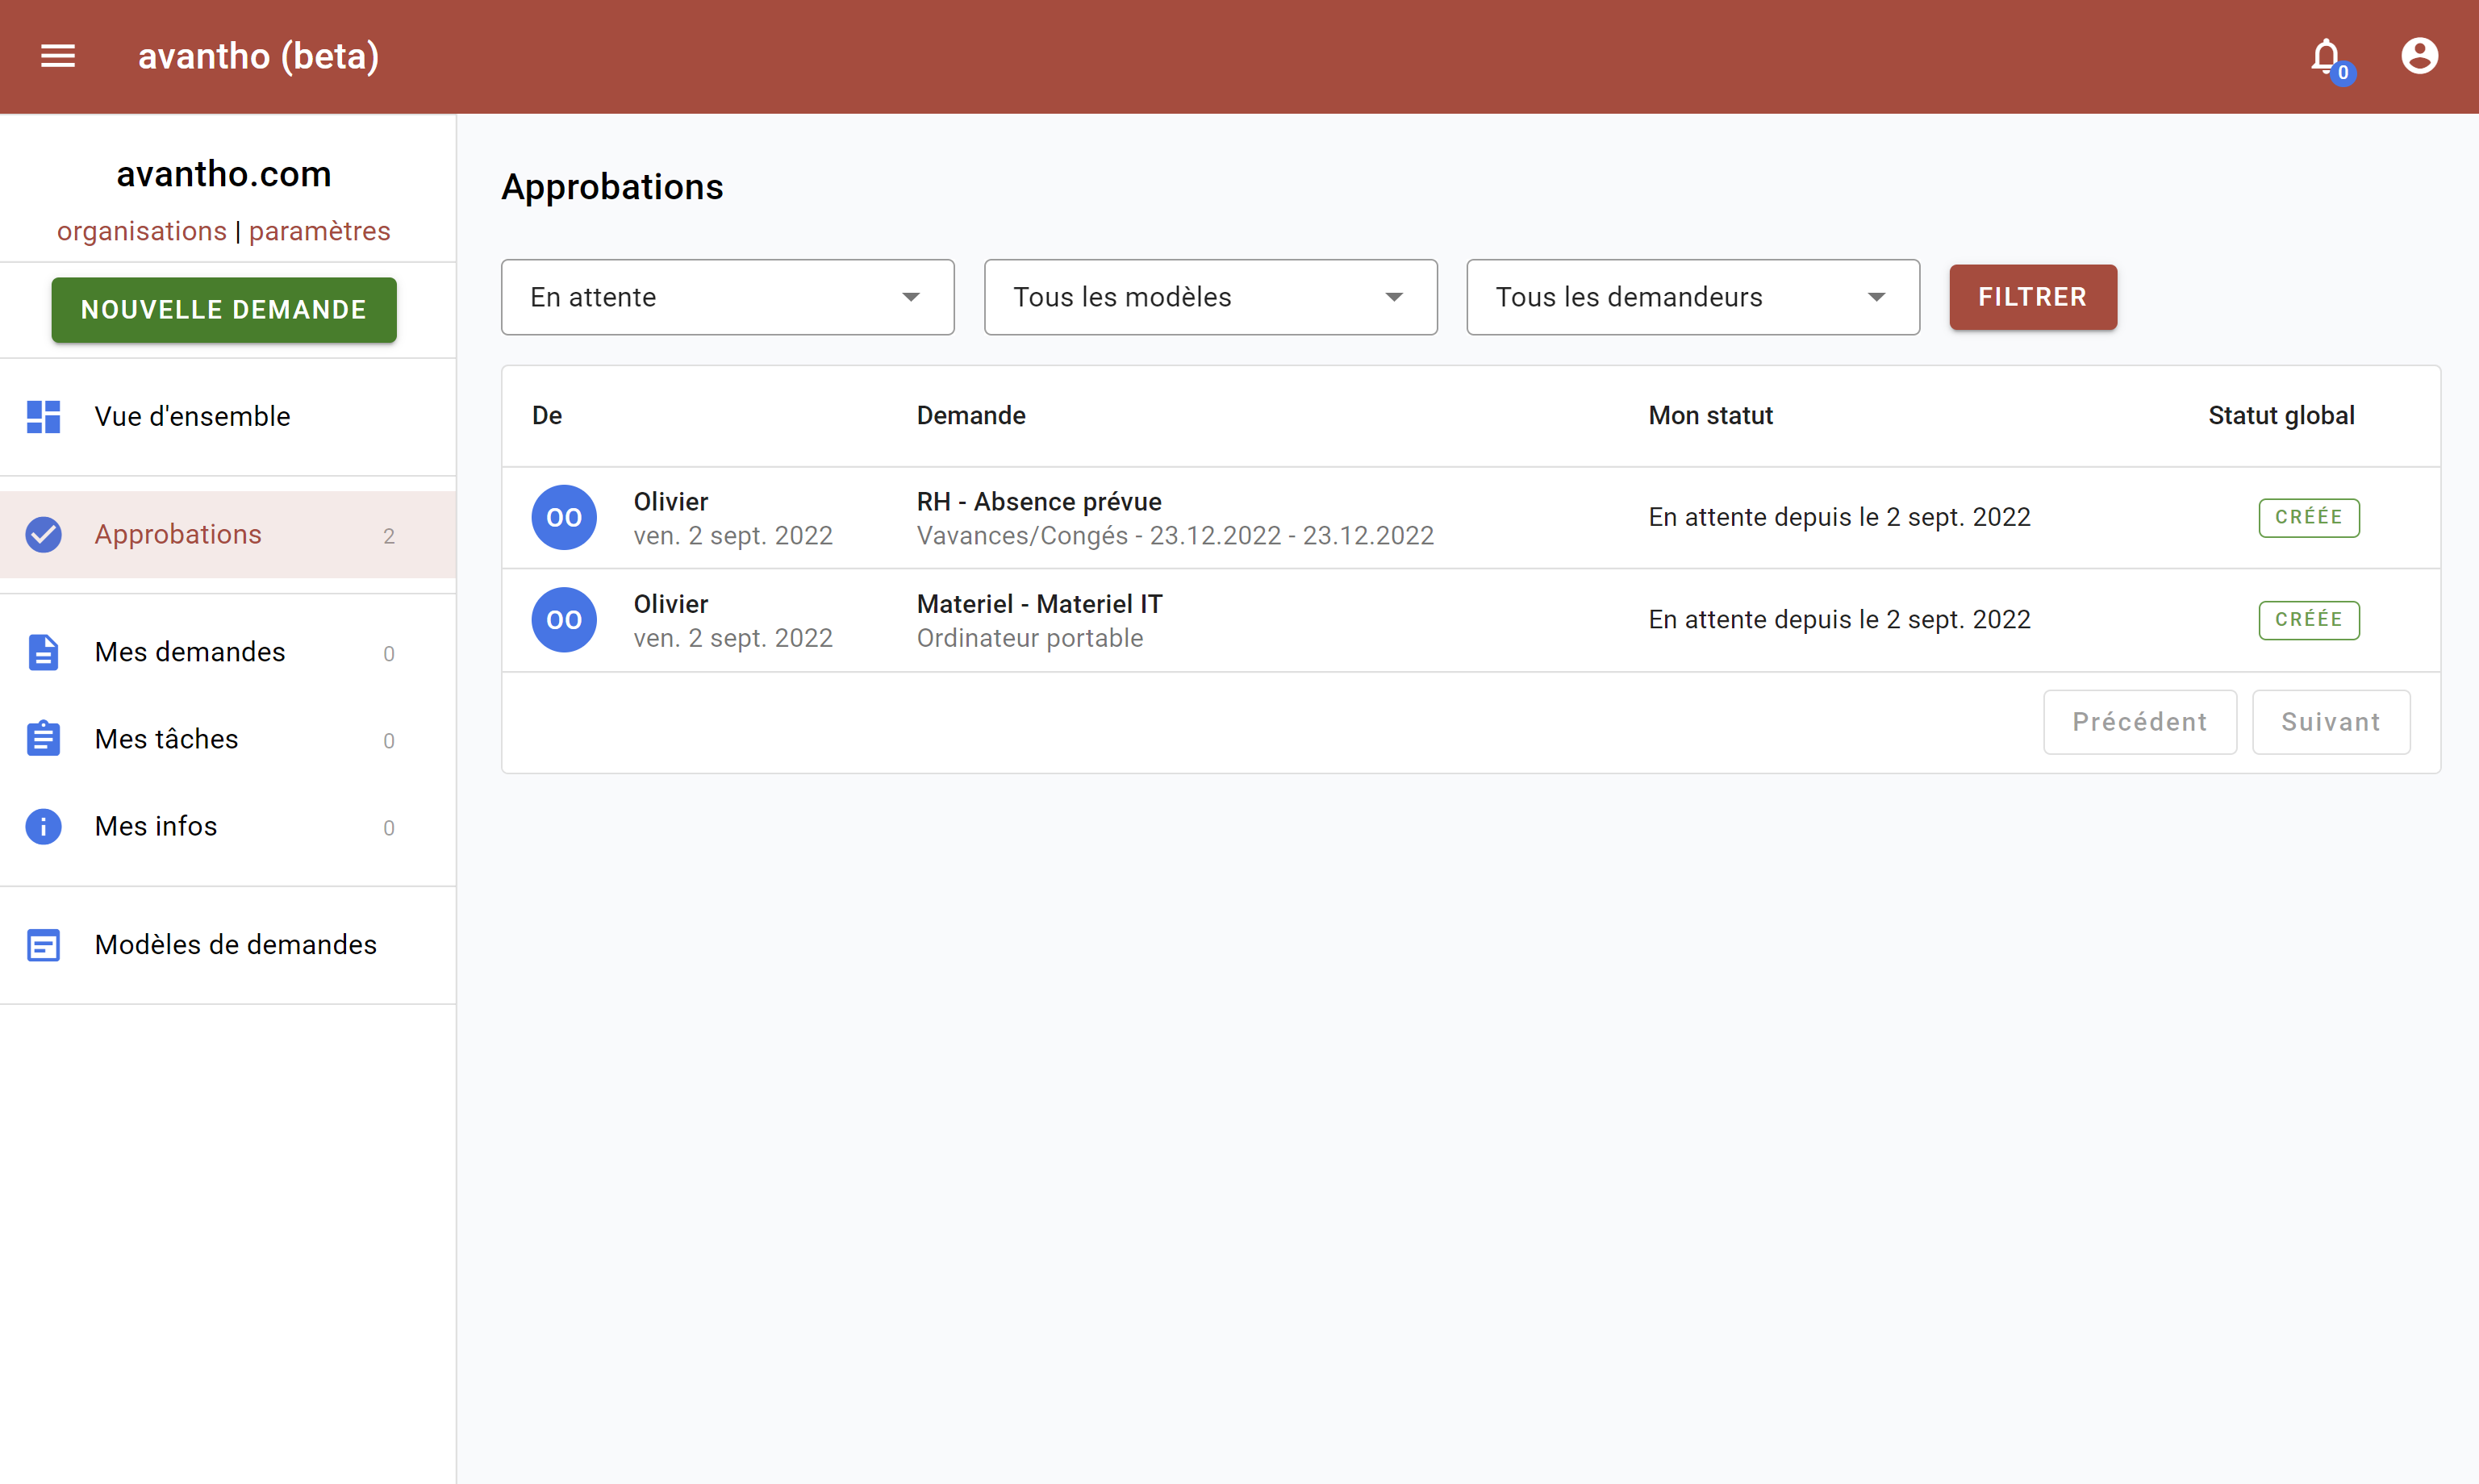Select Approbations in the sidebar
Viewport: 2479px width, 1484px height.
pos(228,535)
